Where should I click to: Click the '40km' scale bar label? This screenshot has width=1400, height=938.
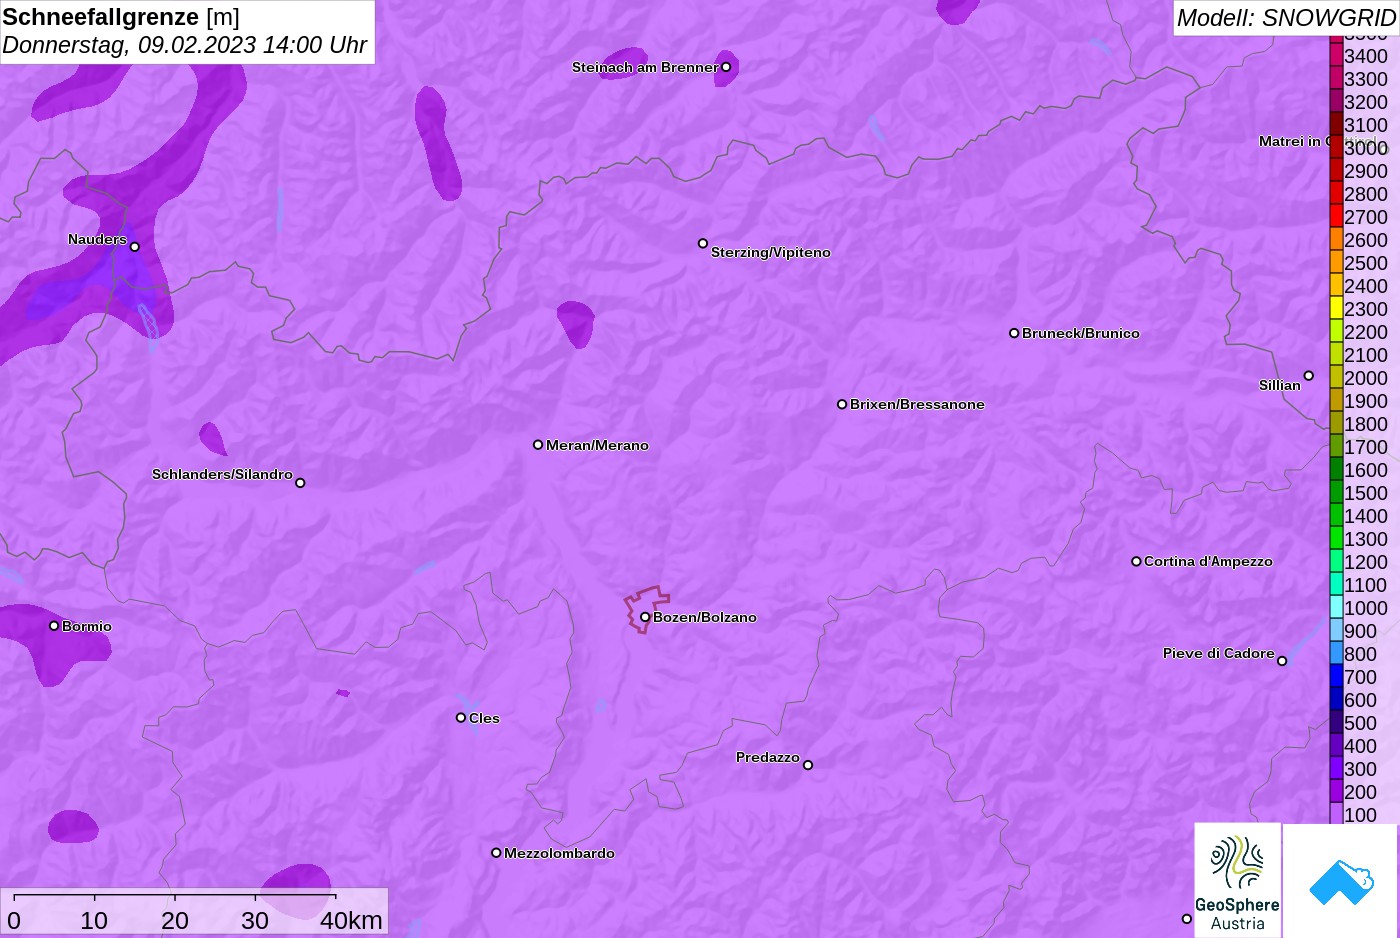point(351,921)
